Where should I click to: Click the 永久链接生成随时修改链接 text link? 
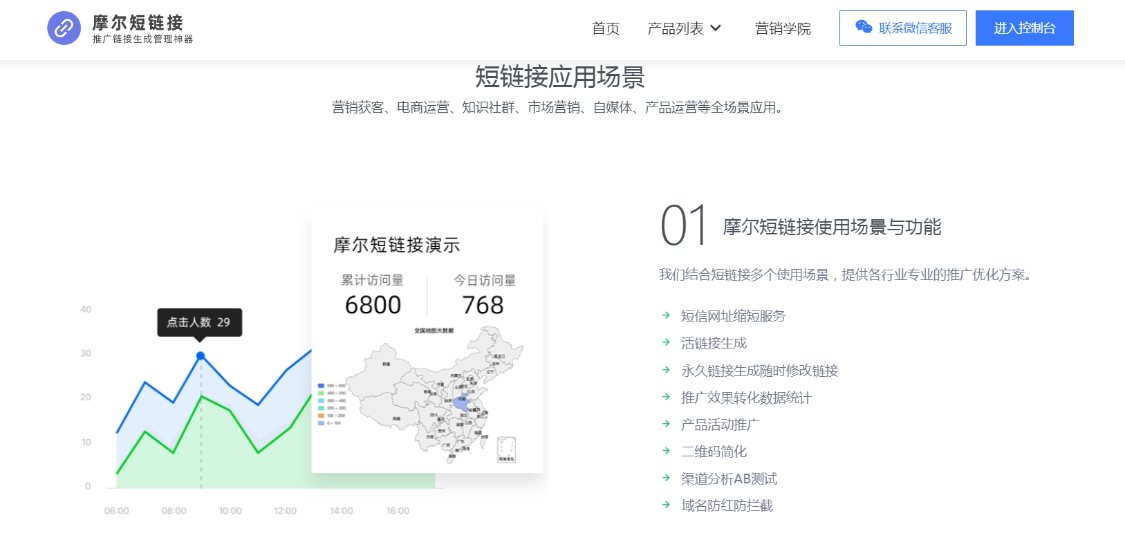click(x=759, y=370)
